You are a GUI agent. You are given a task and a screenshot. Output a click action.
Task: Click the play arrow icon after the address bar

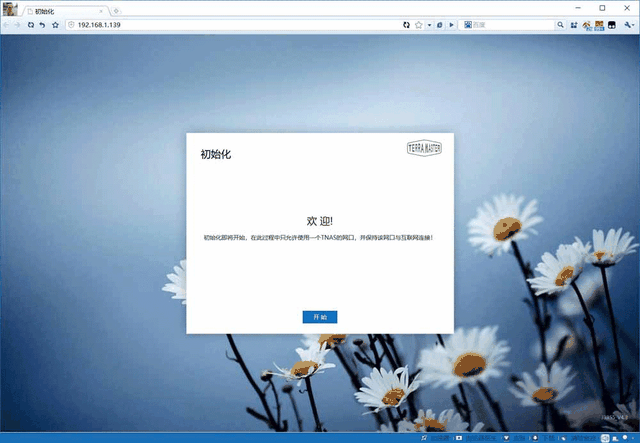pyautogui.click(x=451, y=25)
